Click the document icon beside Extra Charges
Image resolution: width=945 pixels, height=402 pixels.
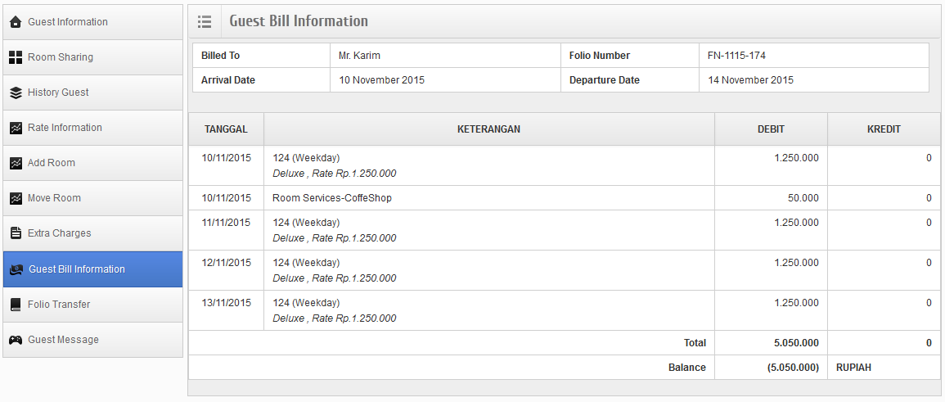click(15, 234)
